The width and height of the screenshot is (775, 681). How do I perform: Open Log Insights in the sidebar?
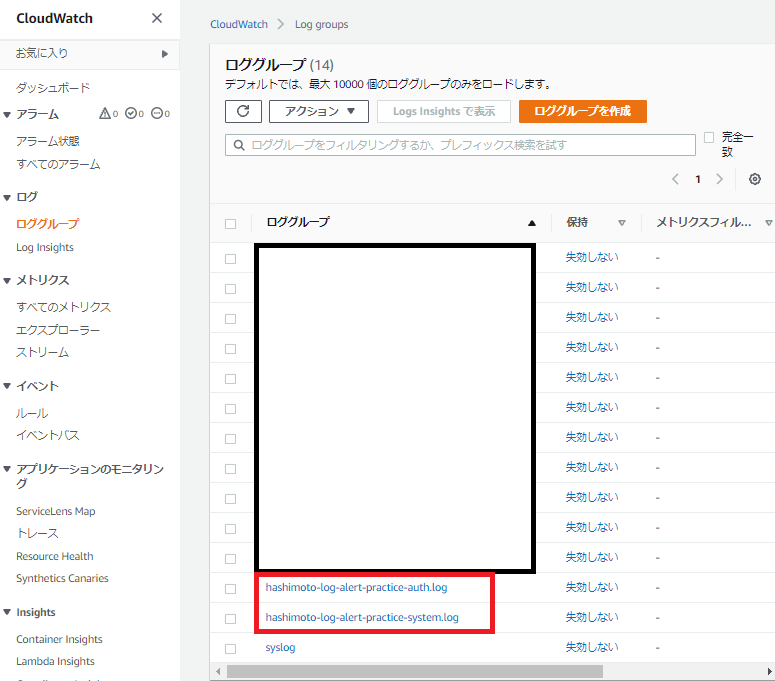45,247
